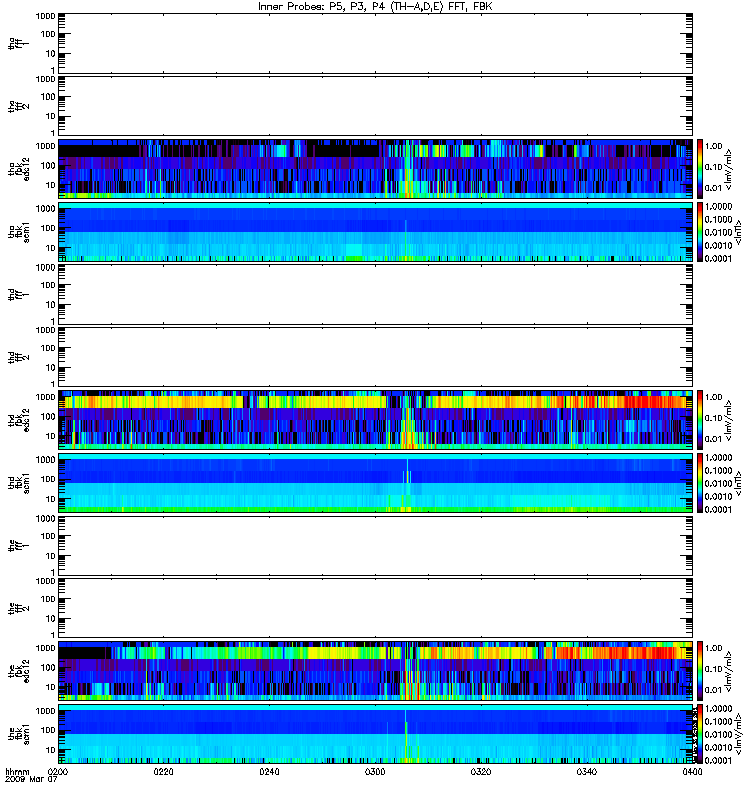Viewport: 750px width, 800px height.
Task: Click the 'thd fbk scm1' y-axis label
Action: (19, 483)
